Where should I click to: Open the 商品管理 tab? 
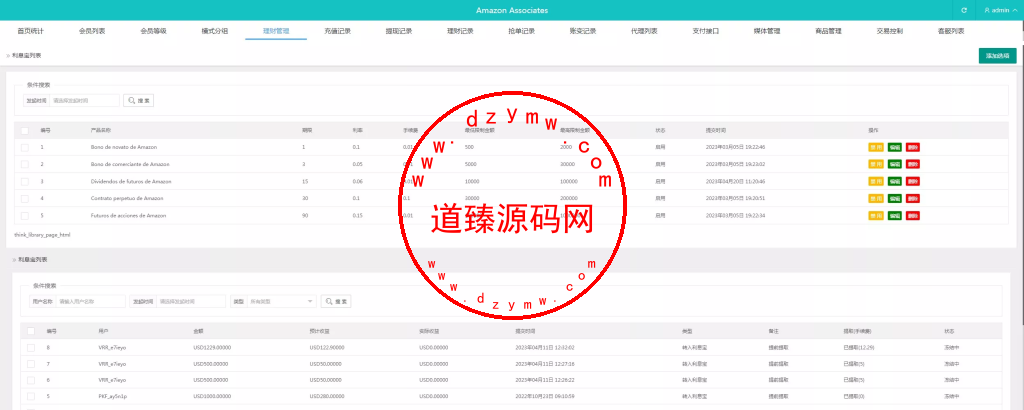(x=829, y=31)
